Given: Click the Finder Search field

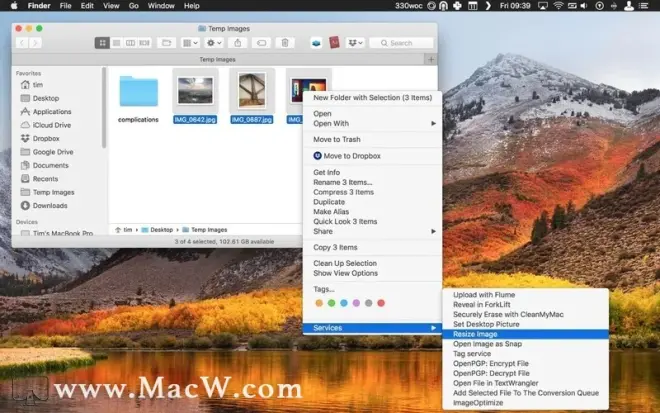Looking at the screenshot, I should coord(401,43).
